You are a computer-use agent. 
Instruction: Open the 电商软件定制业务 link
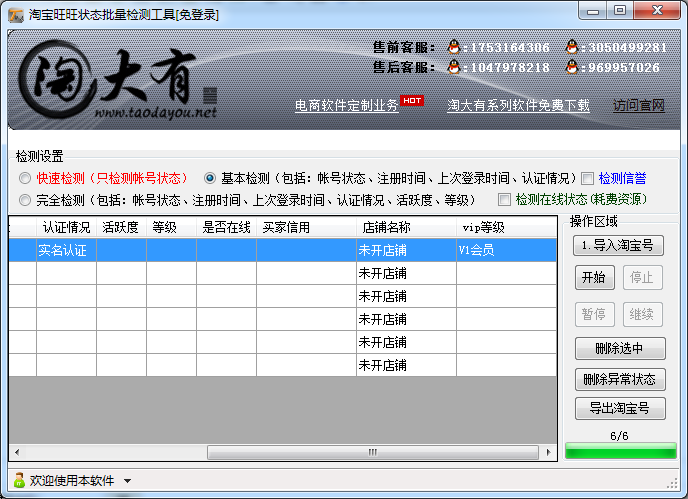tap(346, 106)
